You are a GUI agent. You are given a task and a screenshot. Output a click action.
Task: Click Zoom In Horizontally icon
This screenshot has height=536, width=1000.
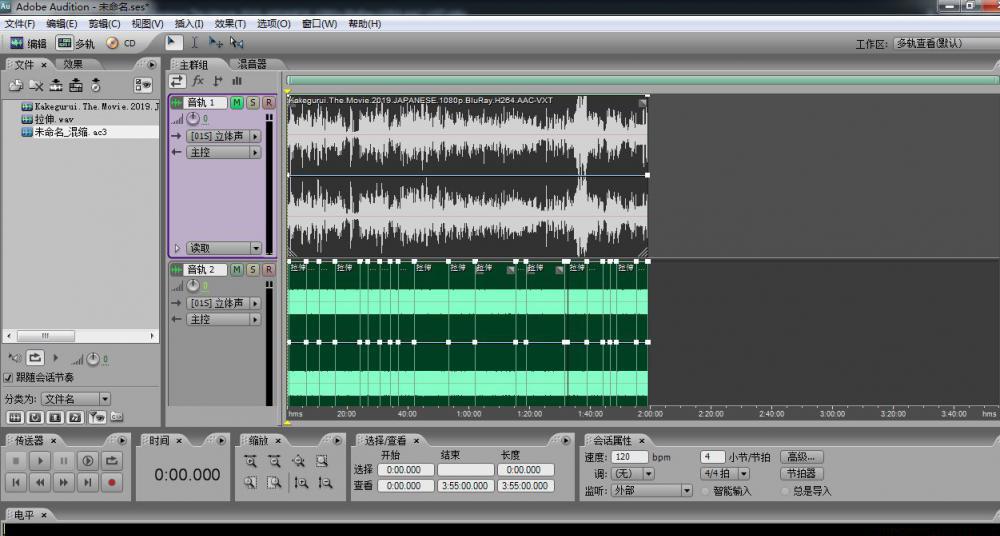(x=251, y=461)
